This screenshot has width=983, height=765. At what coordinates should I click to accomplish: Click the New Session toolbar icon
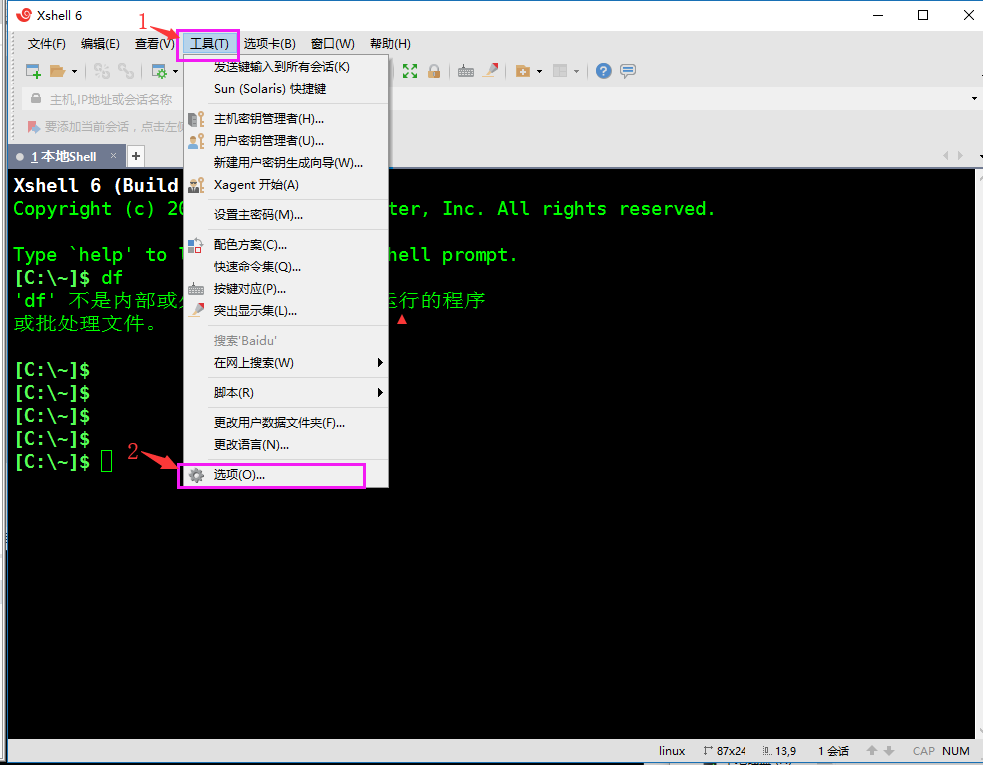click(x=33, y=71)
